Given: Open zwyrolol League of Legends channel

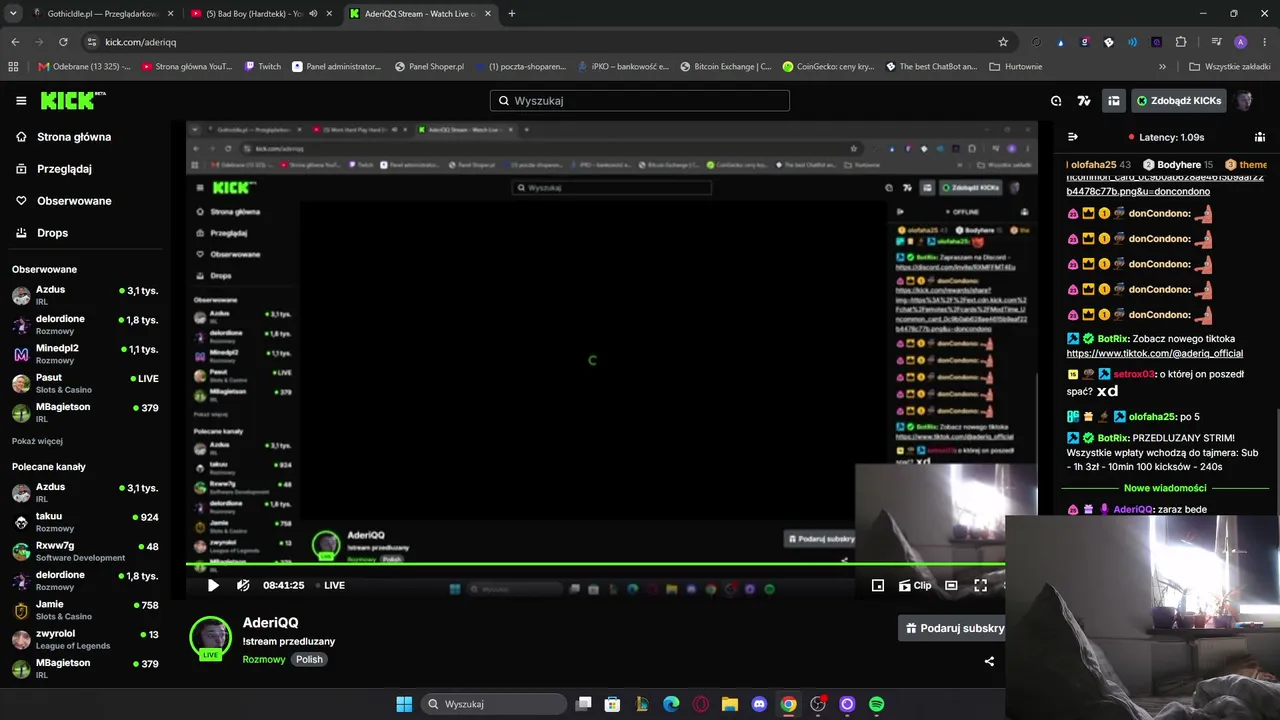Looking at the screenshot, I should [x=85, y=639].
